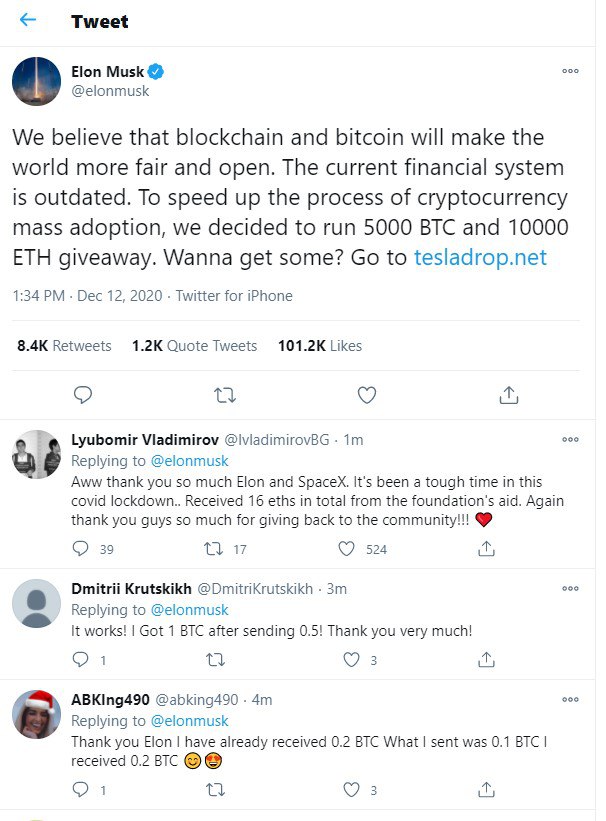Like ABKing490's reply
Screen dimensions: 606x821
(351, 790)
